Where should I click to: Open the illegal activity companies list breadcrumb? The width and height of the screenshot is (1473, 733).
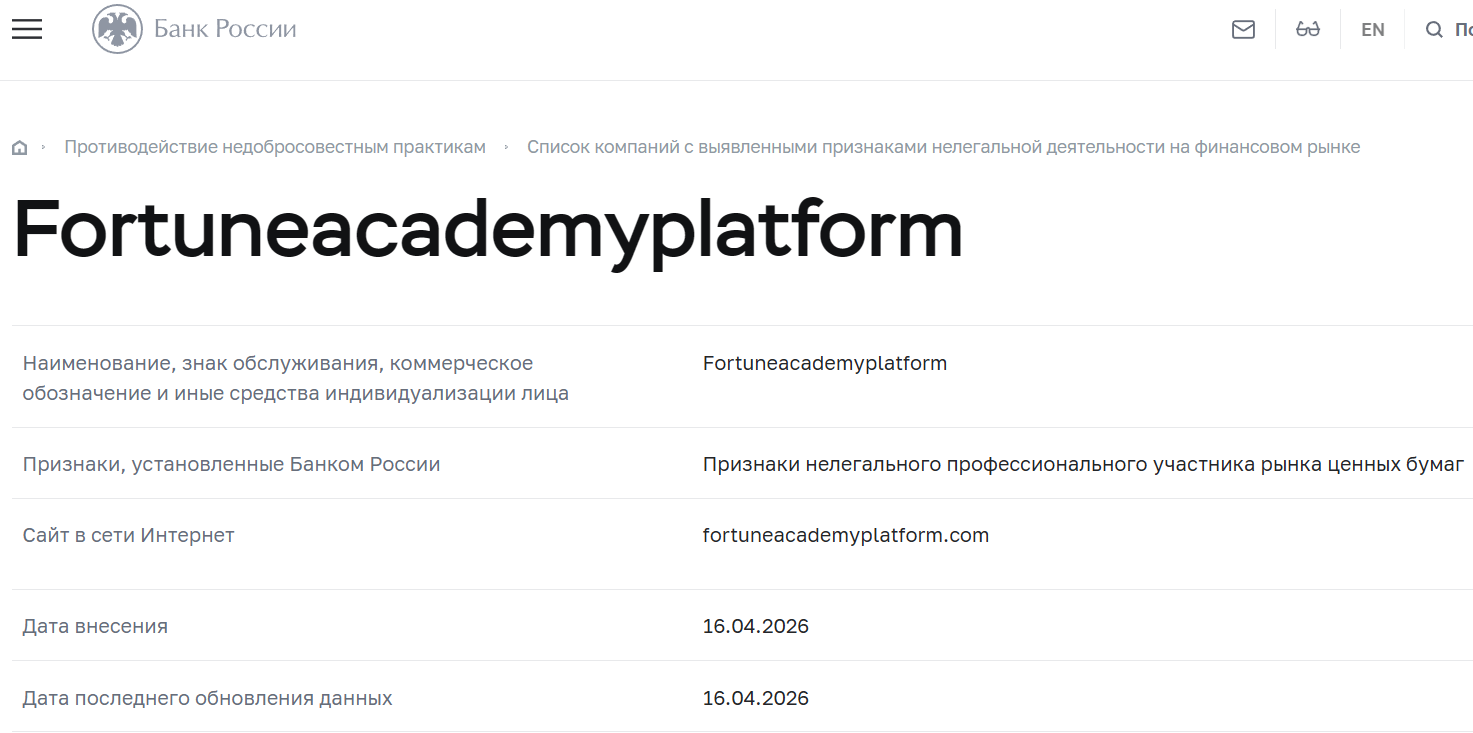tap(944, 146)
